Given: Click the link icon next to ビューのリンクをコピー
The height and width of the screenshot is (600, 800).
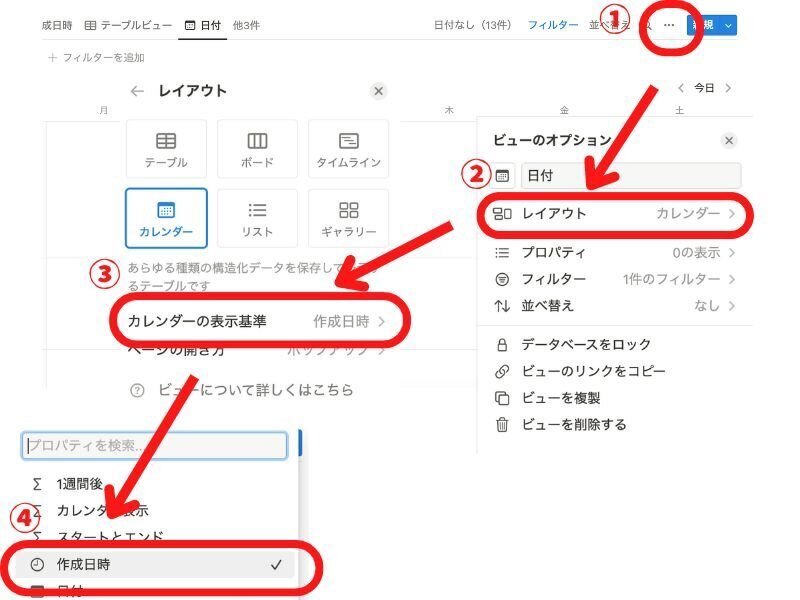Looking at the screenshot, I should [x=502, y=371].
